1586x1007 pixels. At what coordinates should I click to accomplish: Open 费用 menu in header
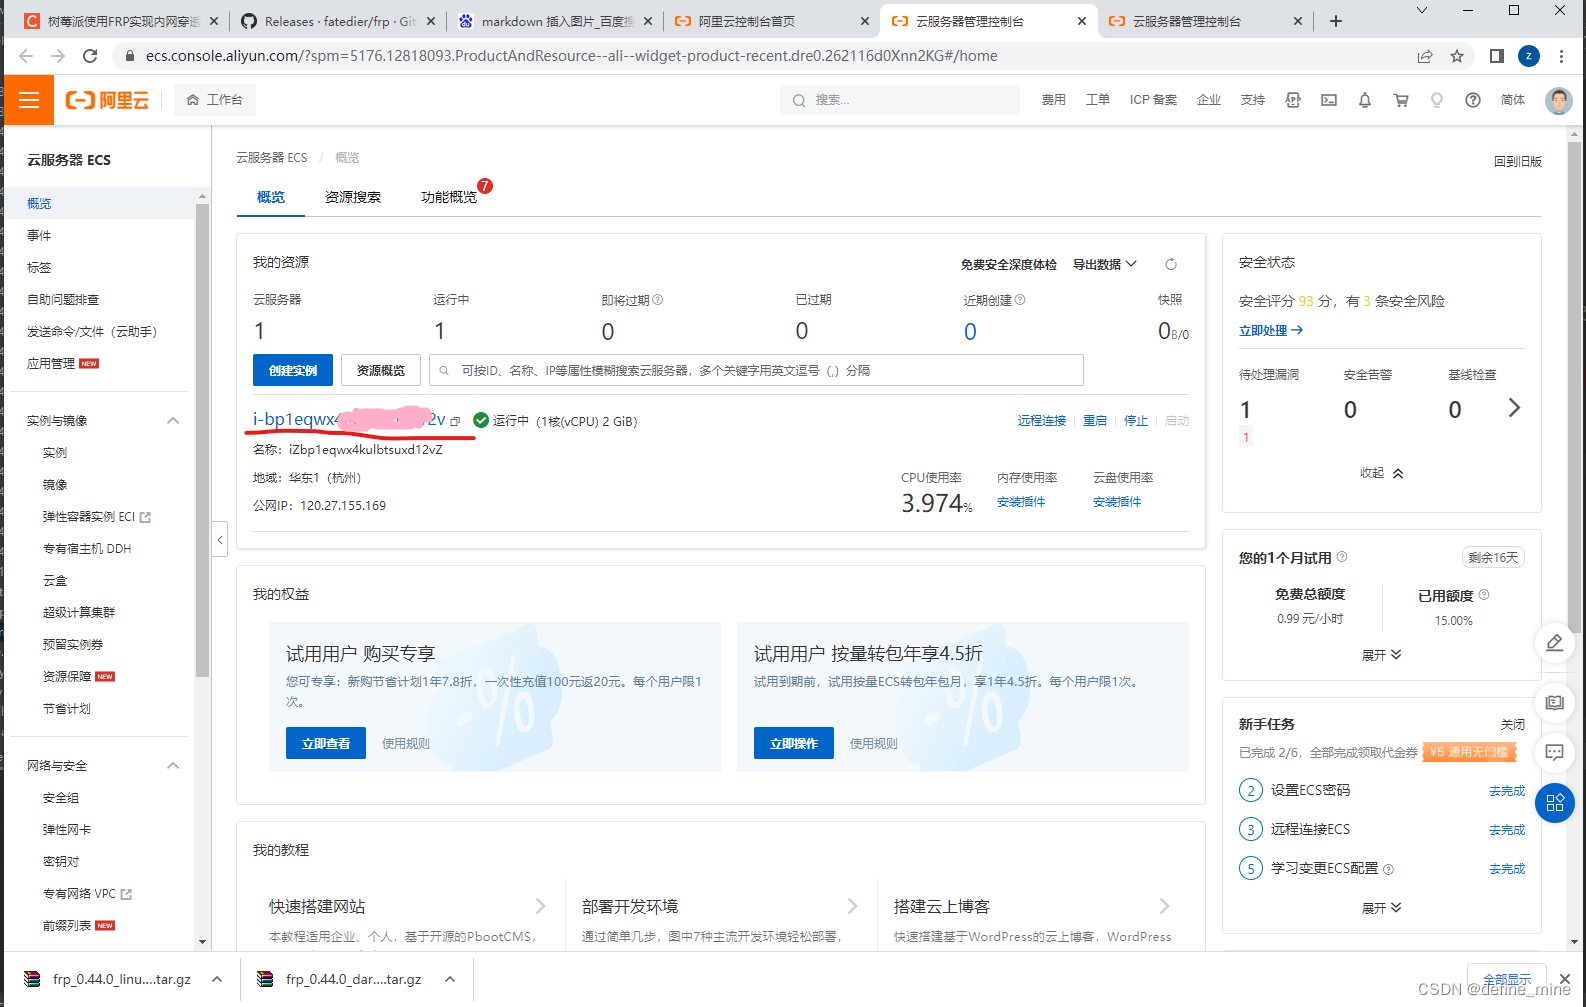(x=1054, y=100)
